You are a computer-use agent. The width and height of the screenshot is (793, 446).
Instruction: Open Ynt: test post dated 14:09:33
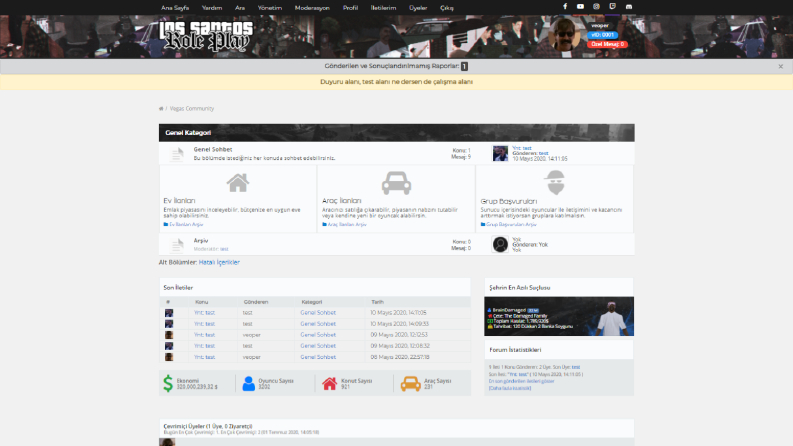click(x=204, y=324)
